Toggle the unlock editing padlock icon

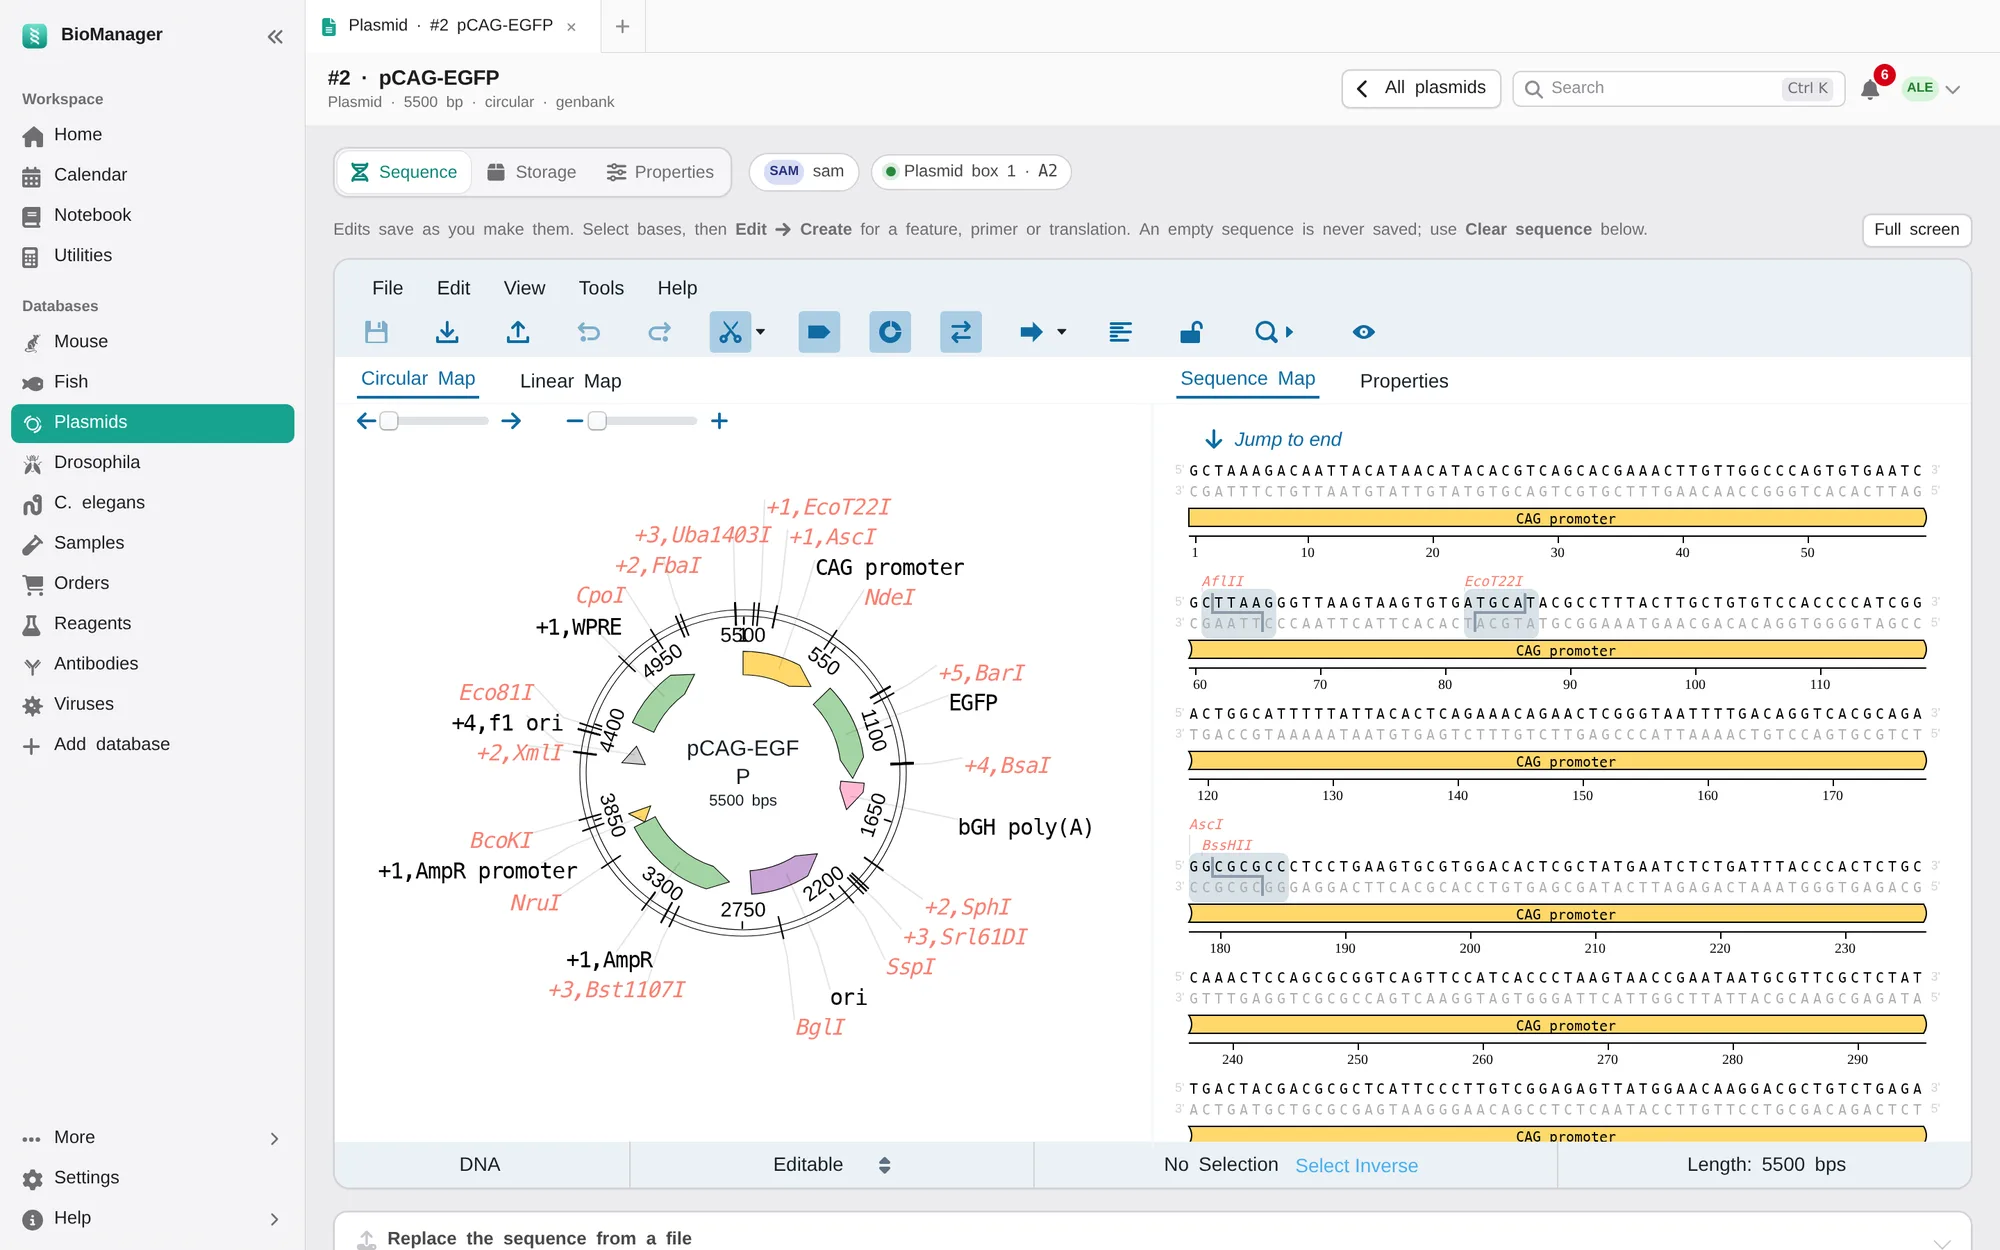point(1192,332)
